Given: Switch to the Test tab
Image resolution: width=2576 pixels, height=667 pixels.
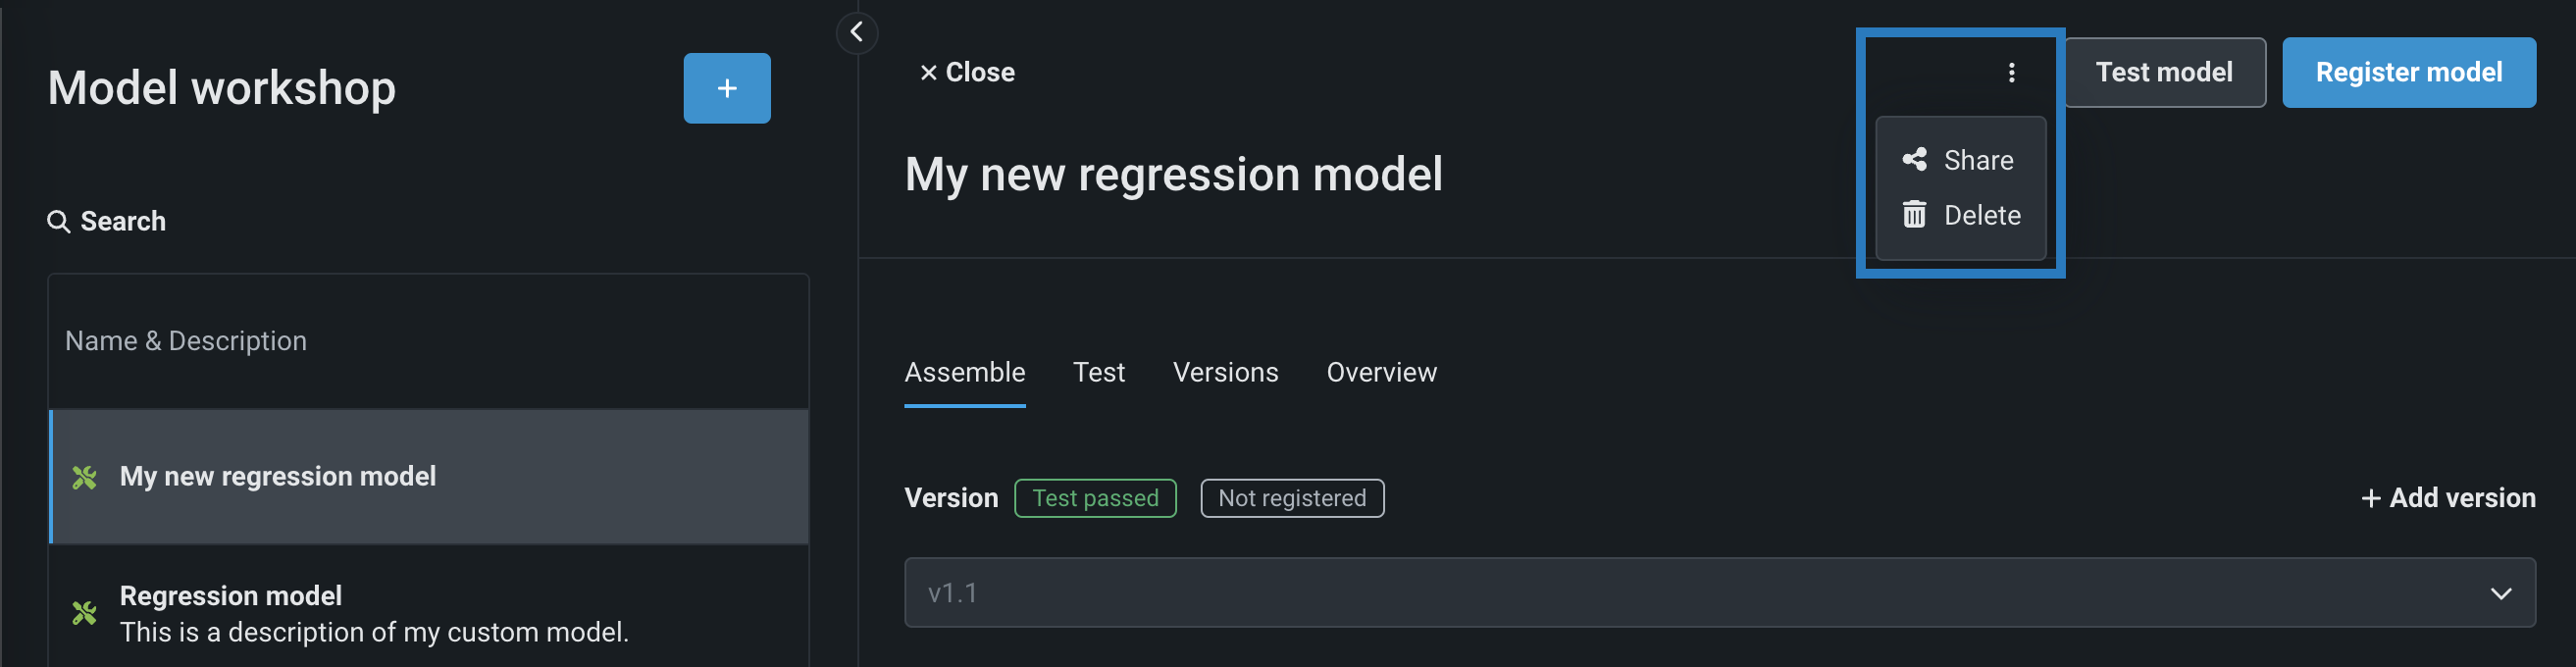Looking at the screenshot, I should tap(1098, 372).
